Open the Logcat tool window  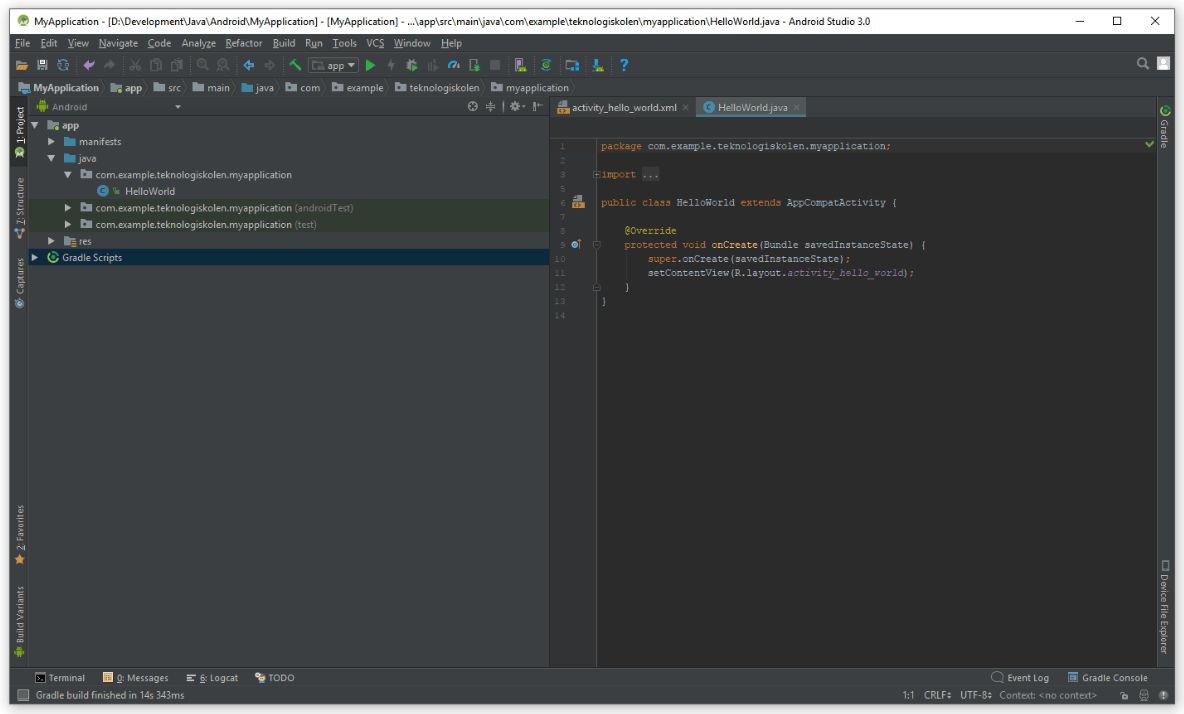(x=212, y=678)
